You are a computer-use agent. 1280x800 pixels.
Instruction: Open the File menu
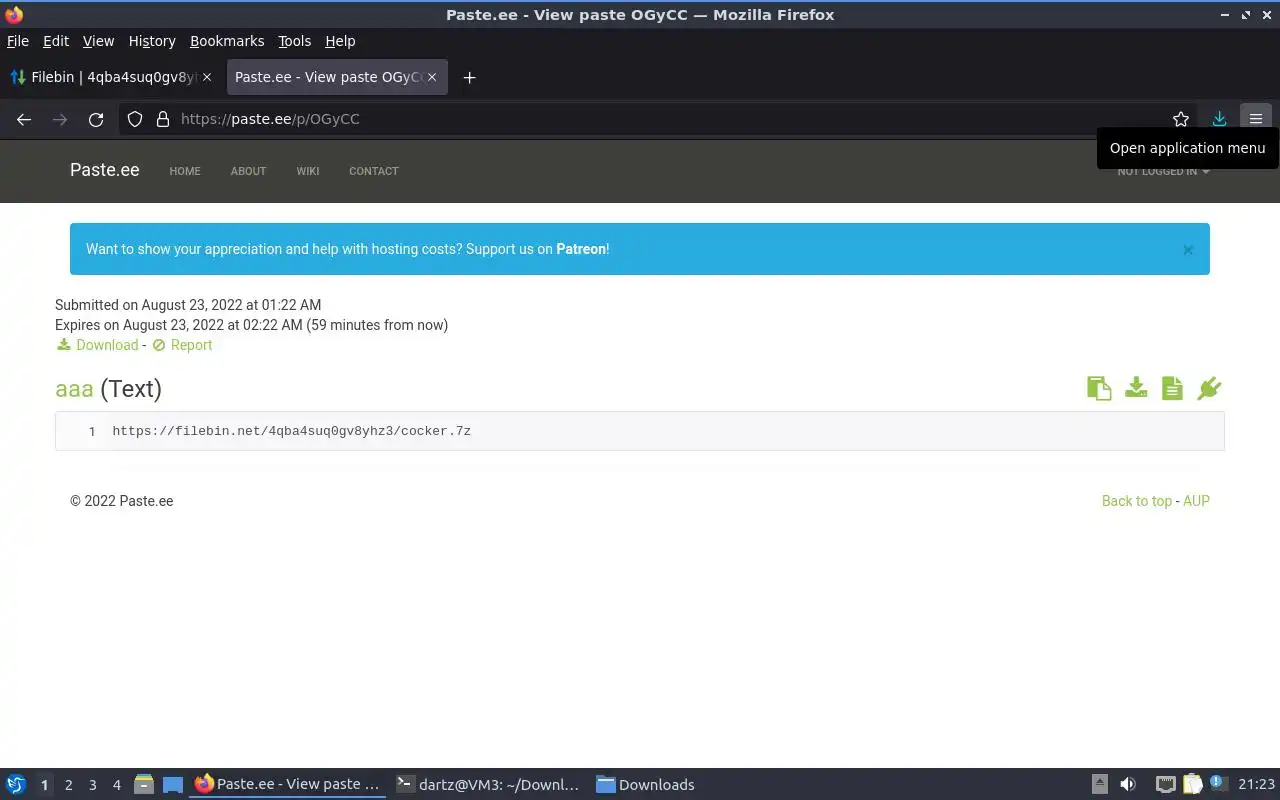coord(18,41)
